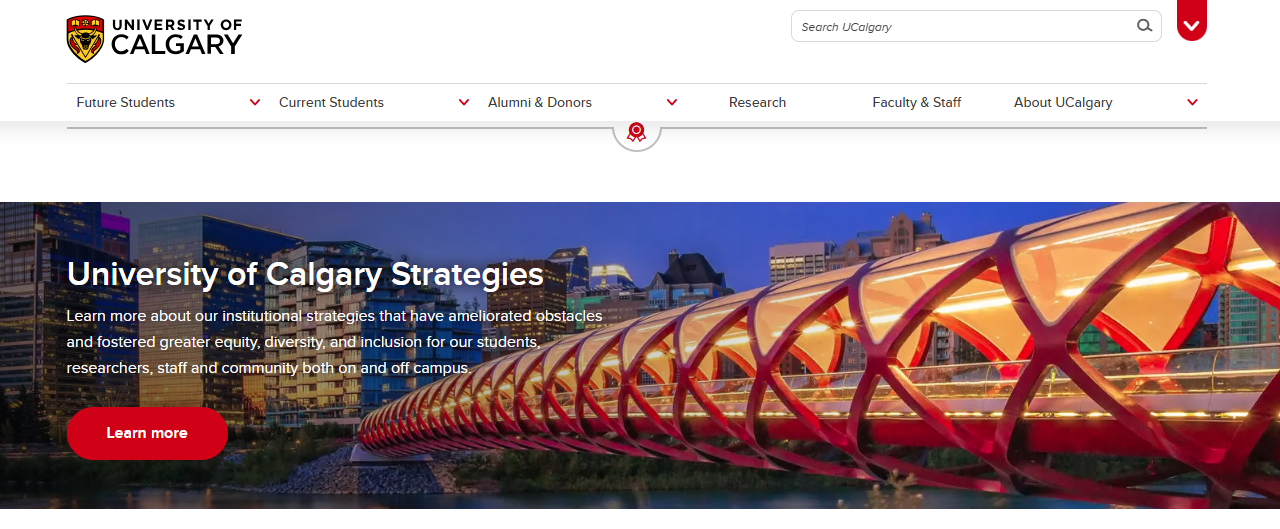The width and height of the screenshot is (1280, 529).
Task: Click the institutional strategies description paragraph
Action: click(335, 342)
